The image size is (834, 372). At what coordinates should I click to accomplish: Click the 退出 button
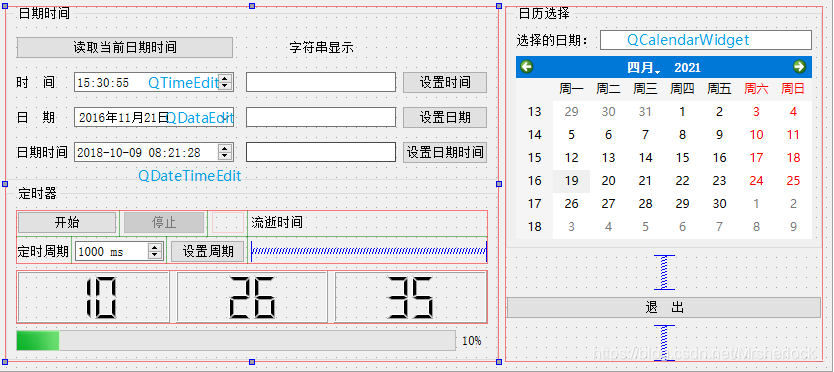664,307
